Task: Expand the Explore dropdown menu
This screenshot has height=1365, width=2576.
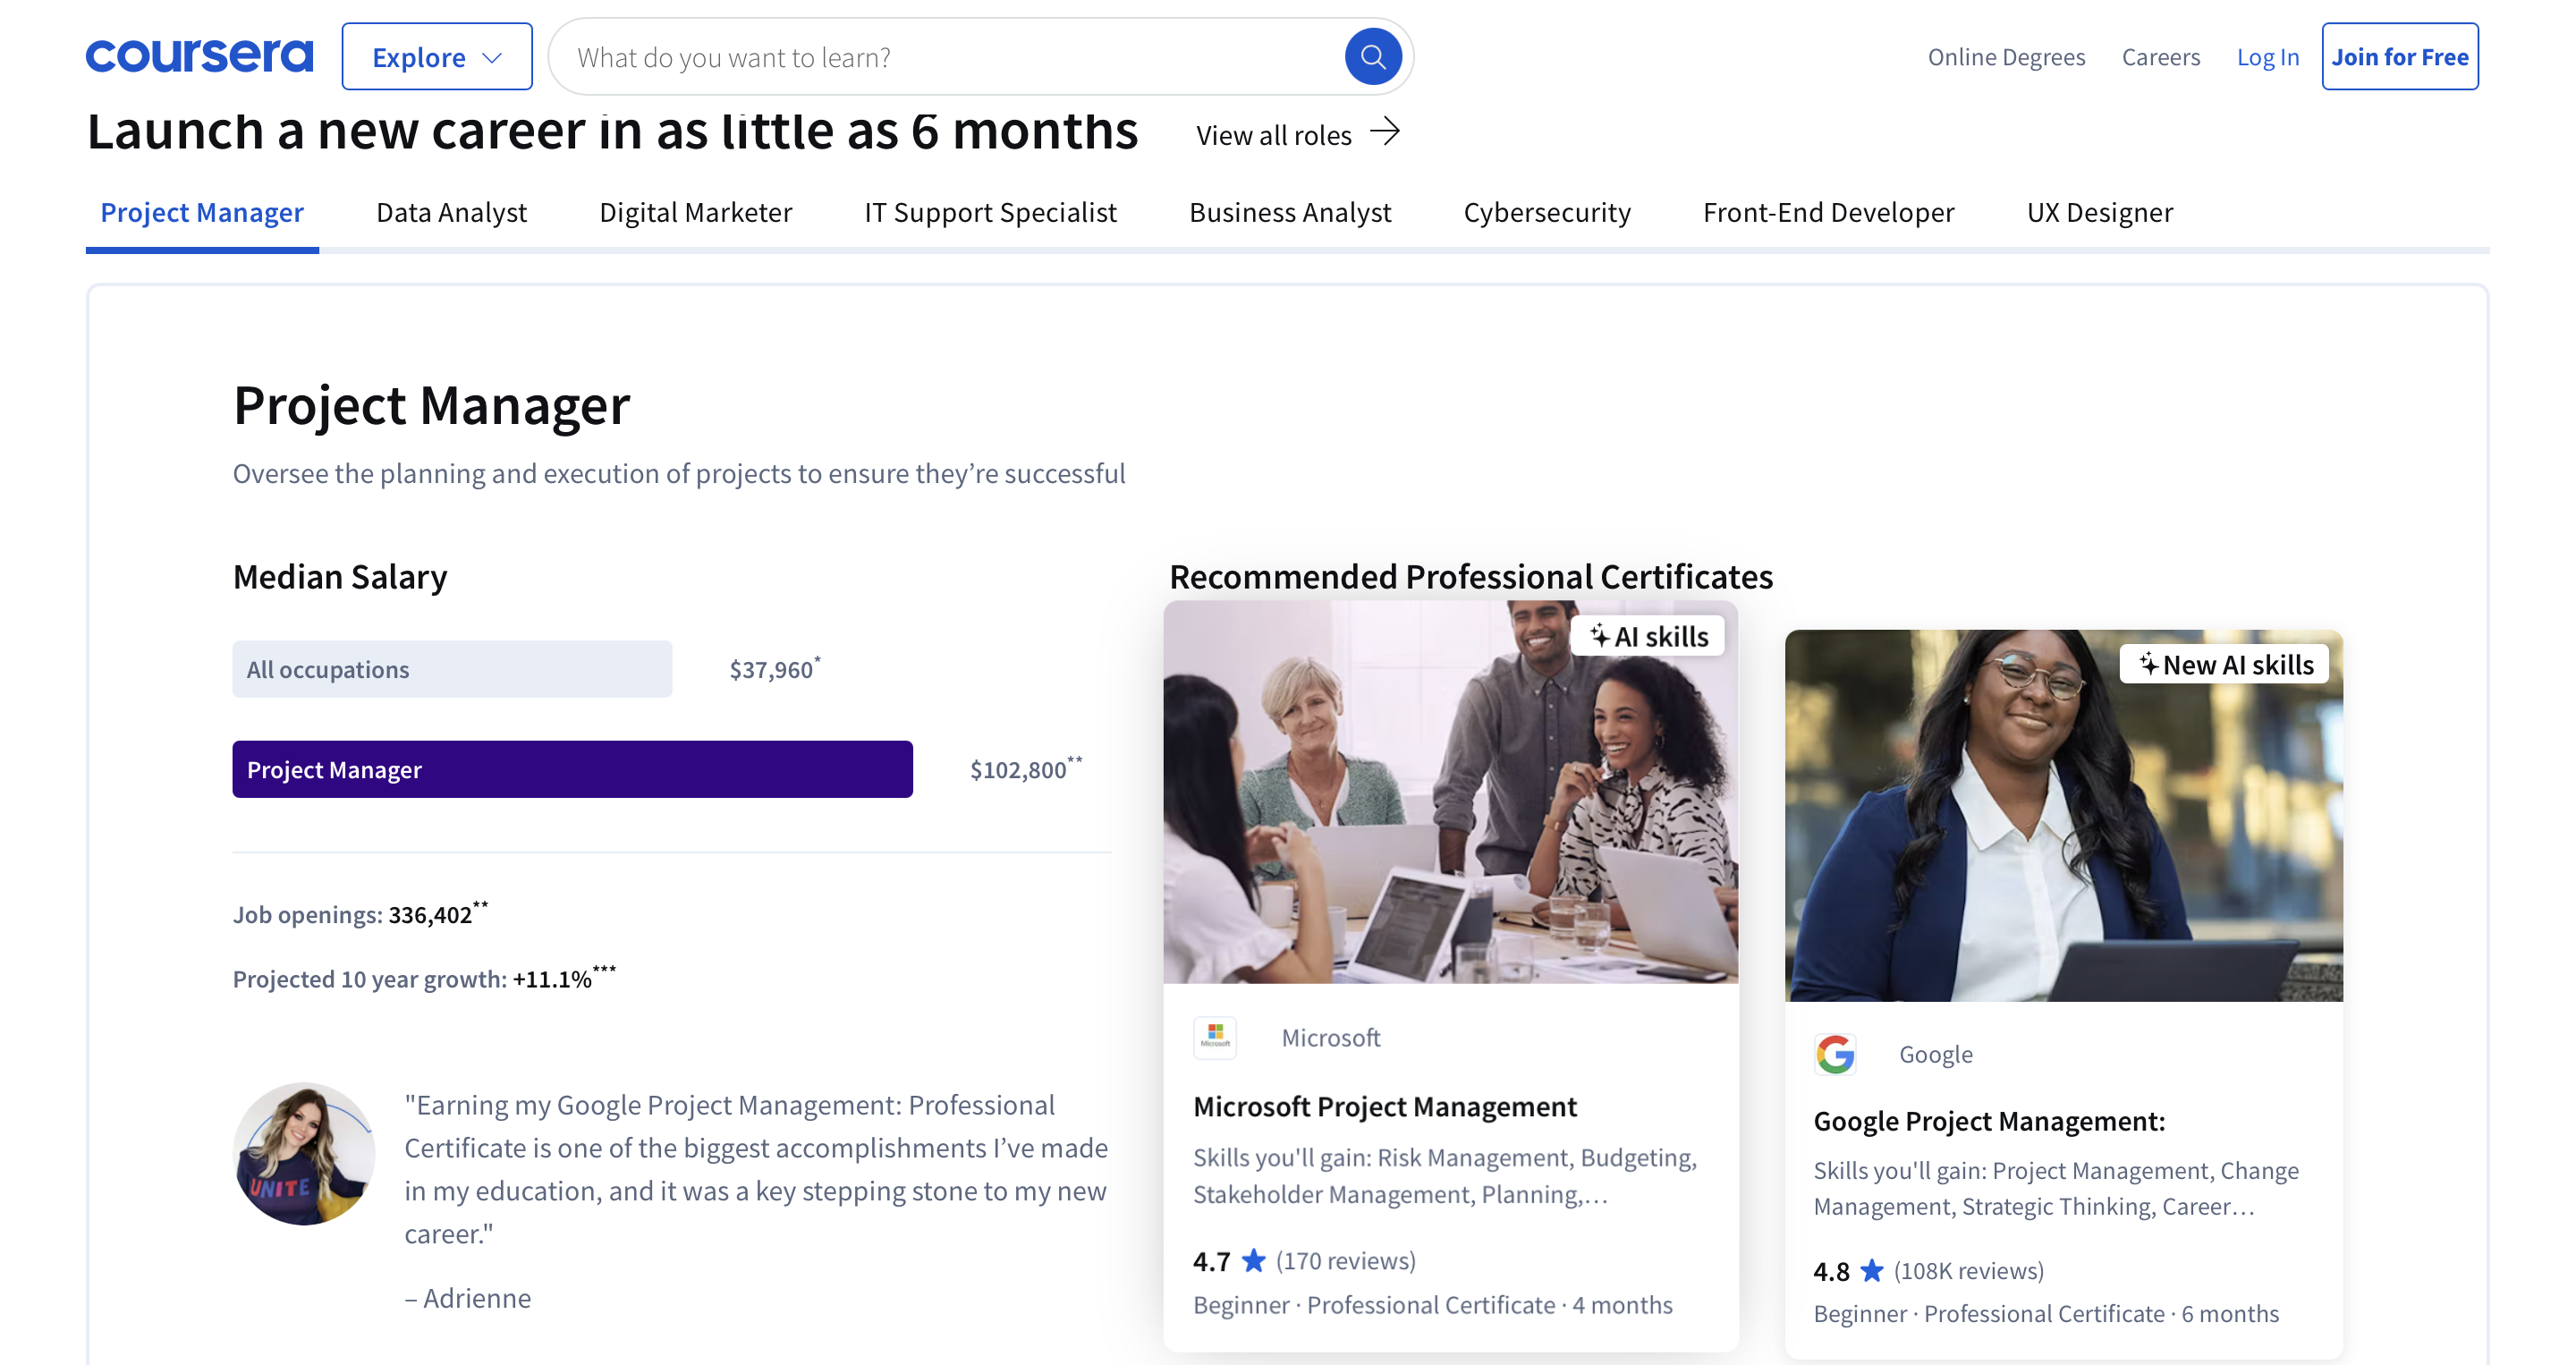Action: [437, 57]
